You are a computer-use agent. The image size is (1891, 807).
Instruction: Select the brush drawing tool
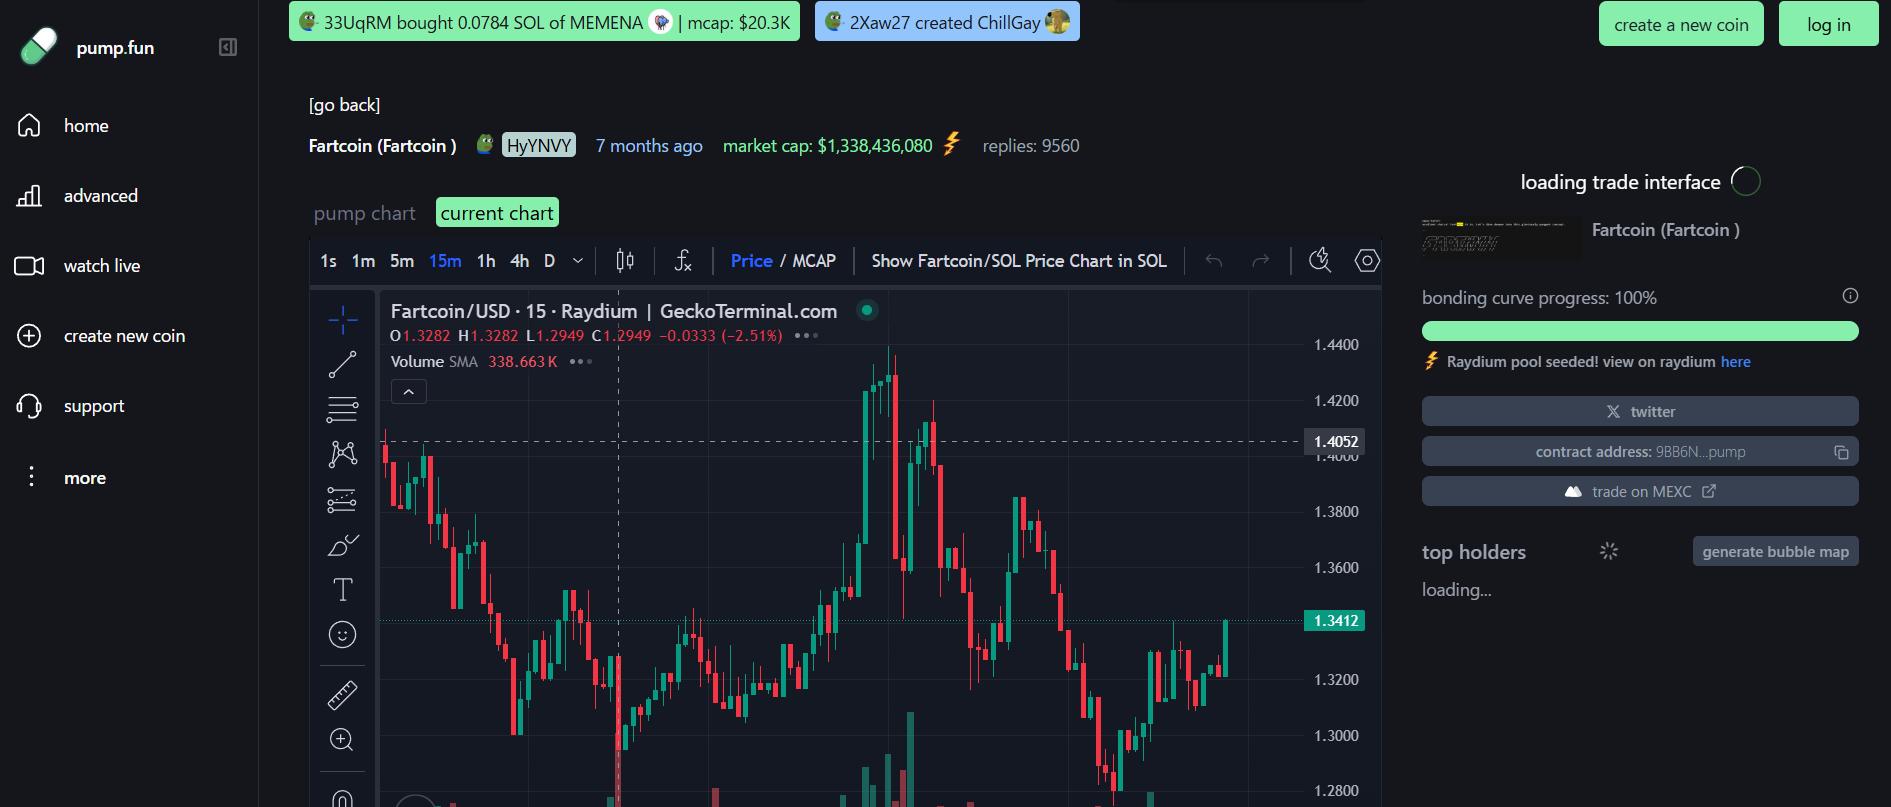pyautogui.click(x=343, y=545)
